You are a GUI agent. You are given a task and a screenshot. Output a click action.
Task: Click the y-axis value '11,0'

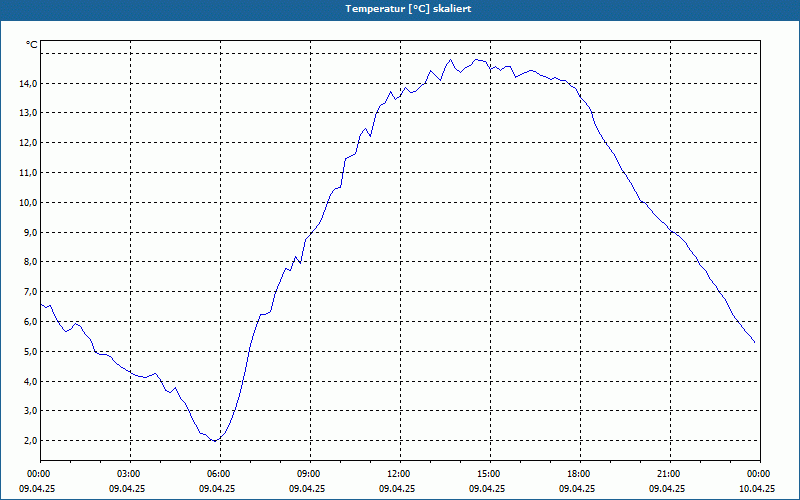(x=29, y=173)
